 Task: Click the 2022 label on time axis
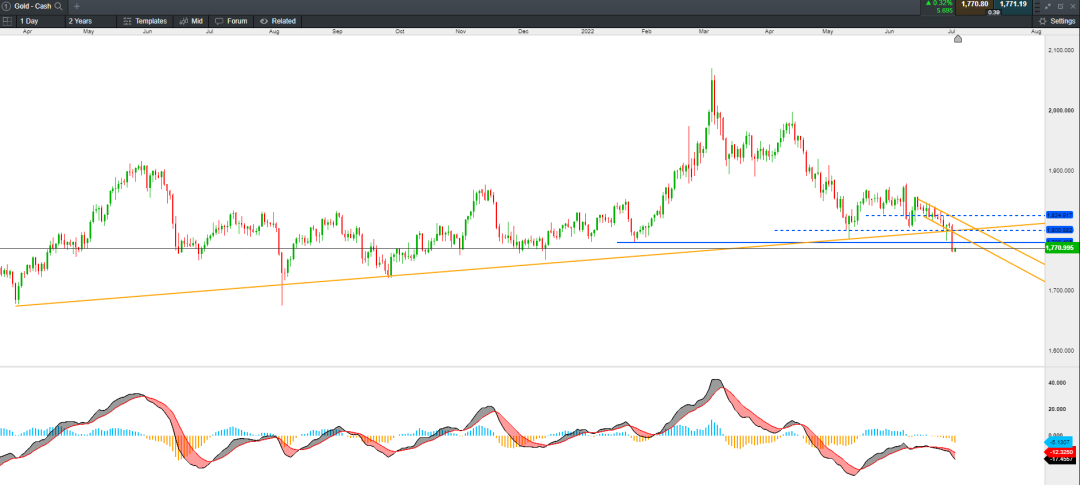coord(588,32)
